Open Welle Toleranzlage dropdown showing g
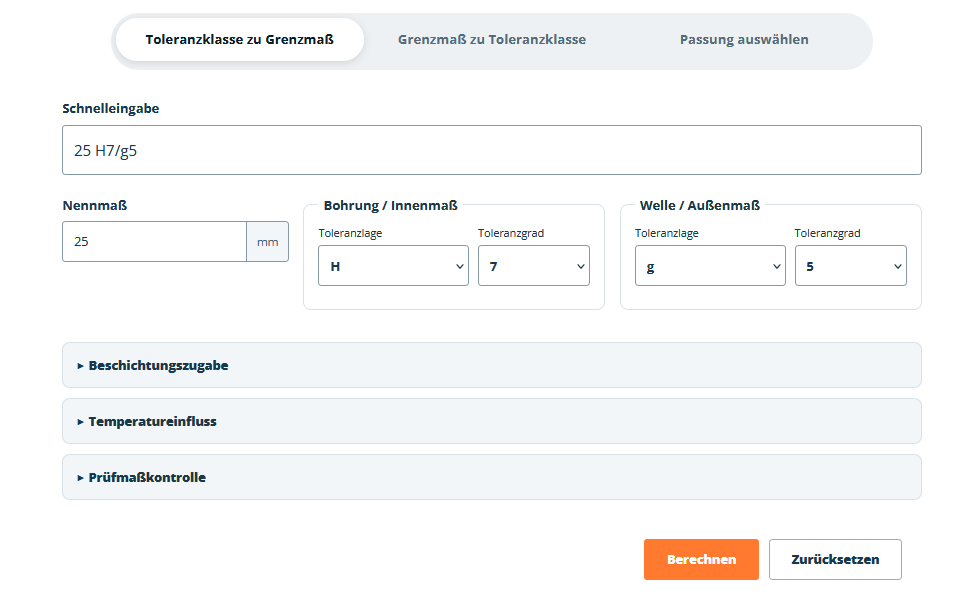This screenshot has width=972, height=598. pos(710,266)
